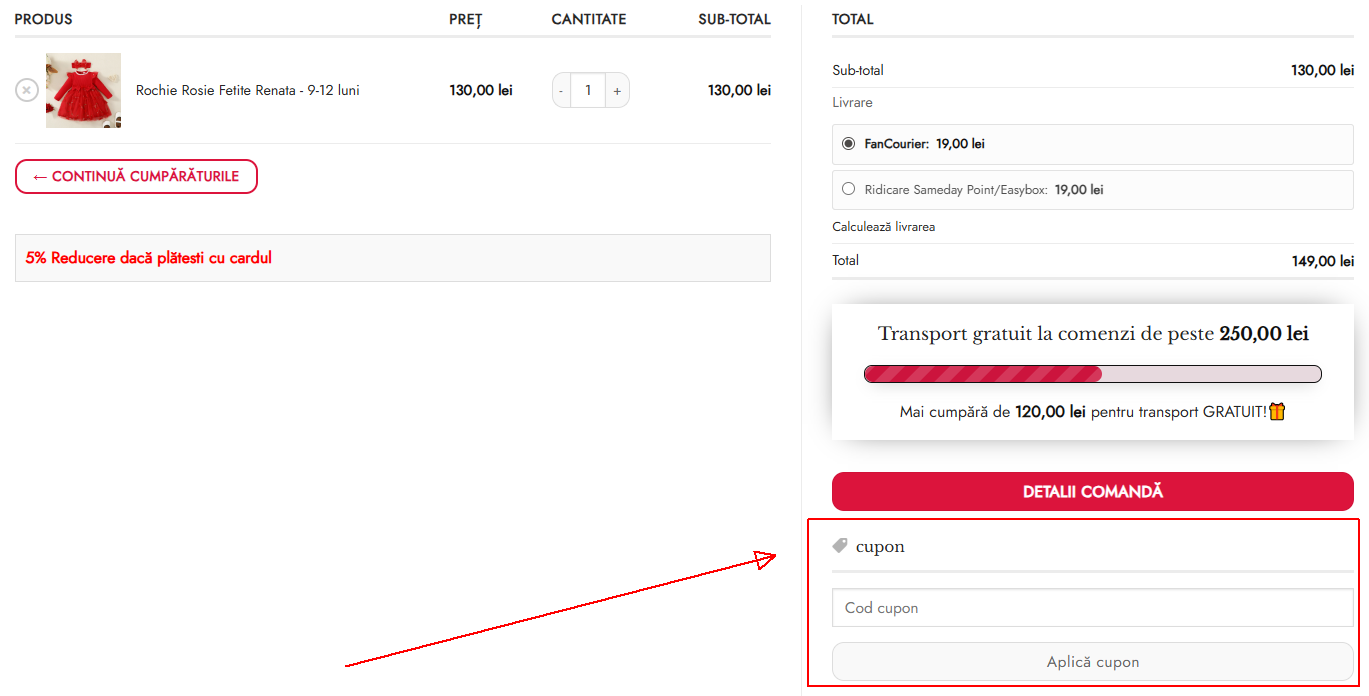Click the quantity number field
The height and width of the screenshot is (696, 1369).
click(x=588, y=90)
